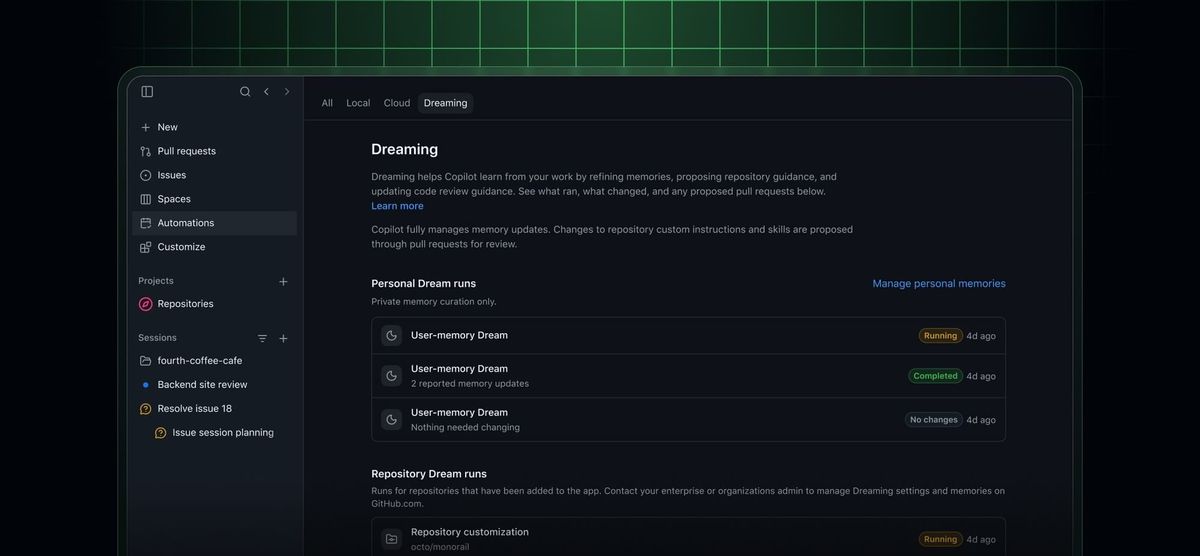Click the Automations calendar icon
Viewport: 1200px width, 556px height.
pyautogui.click(x=146, y=223)
